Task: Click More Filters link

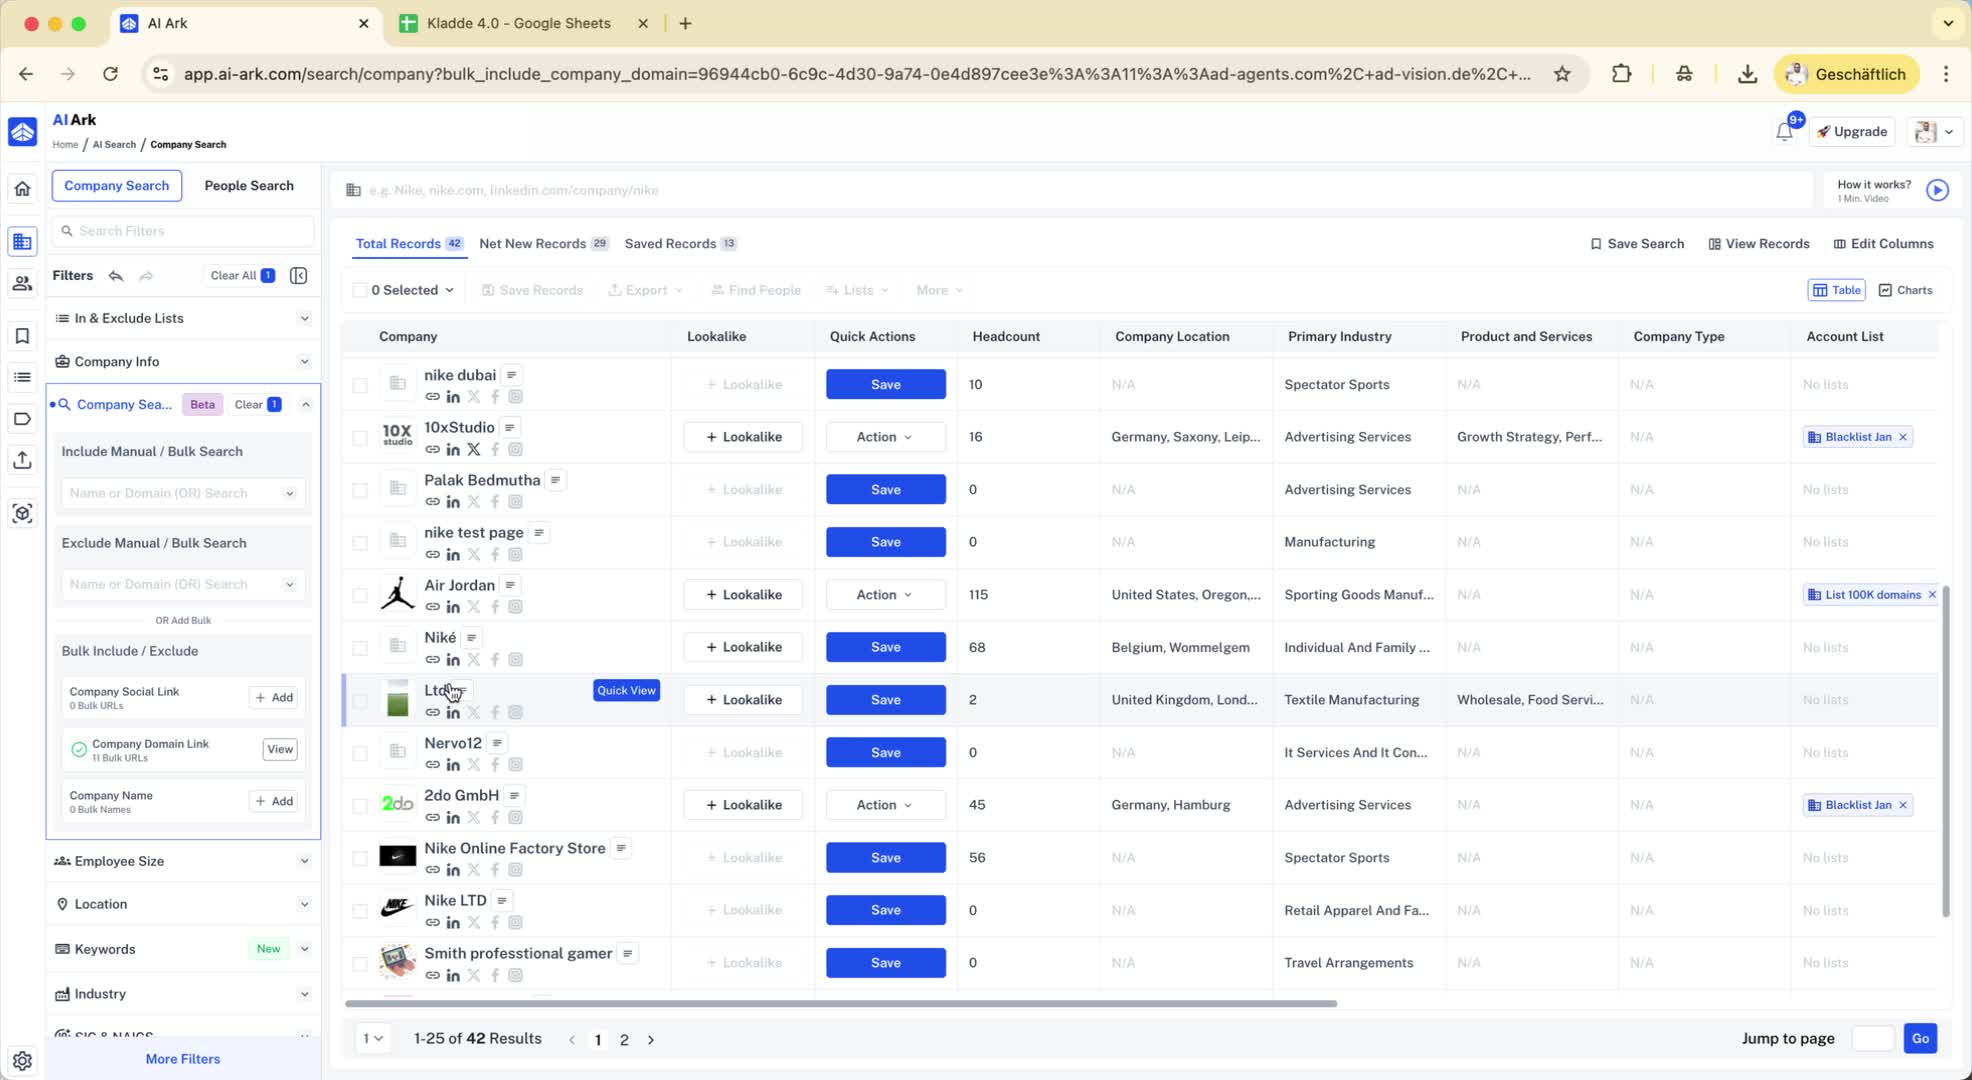Action: (183, 1059)
